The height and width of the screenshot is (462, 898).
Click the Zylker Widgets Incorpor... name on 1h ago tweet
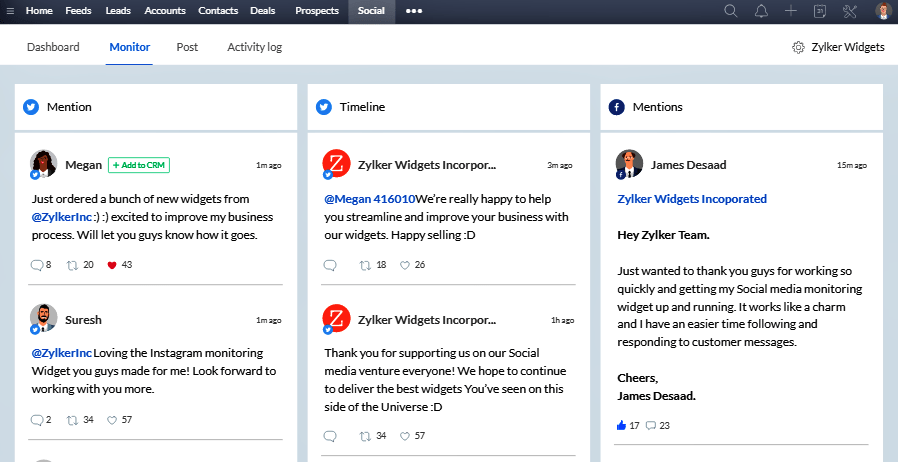427,320
